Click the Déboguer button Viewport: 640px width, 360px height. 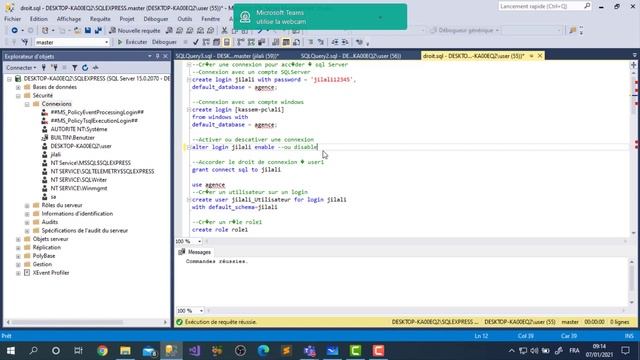[x=164, y=42]
